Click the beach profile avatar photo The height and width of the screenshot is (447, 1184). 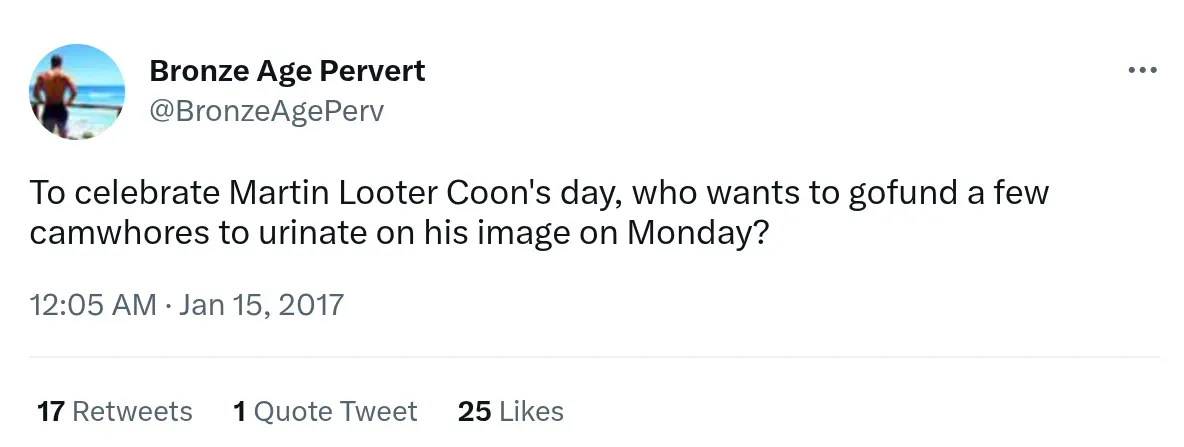(77, 92)
